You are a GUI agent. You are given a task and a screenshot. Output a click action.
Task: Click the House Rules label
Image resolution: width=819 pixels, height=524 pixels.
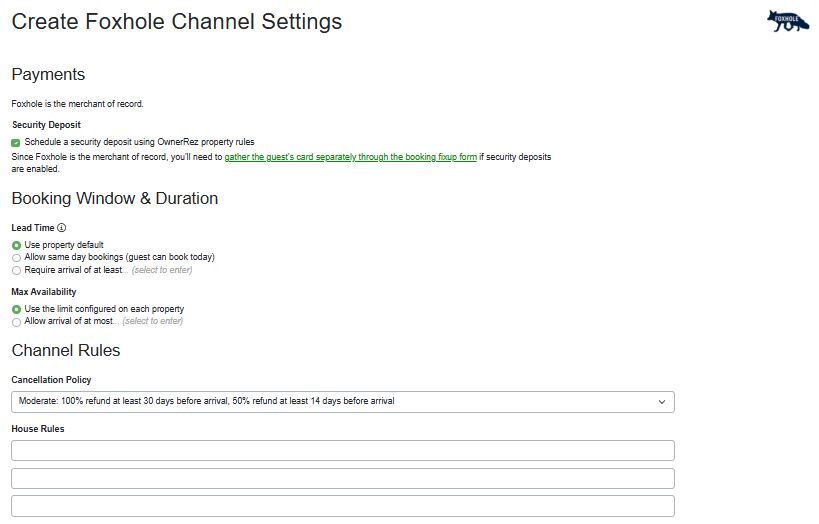pyautogui.click(x=38, y=429)
